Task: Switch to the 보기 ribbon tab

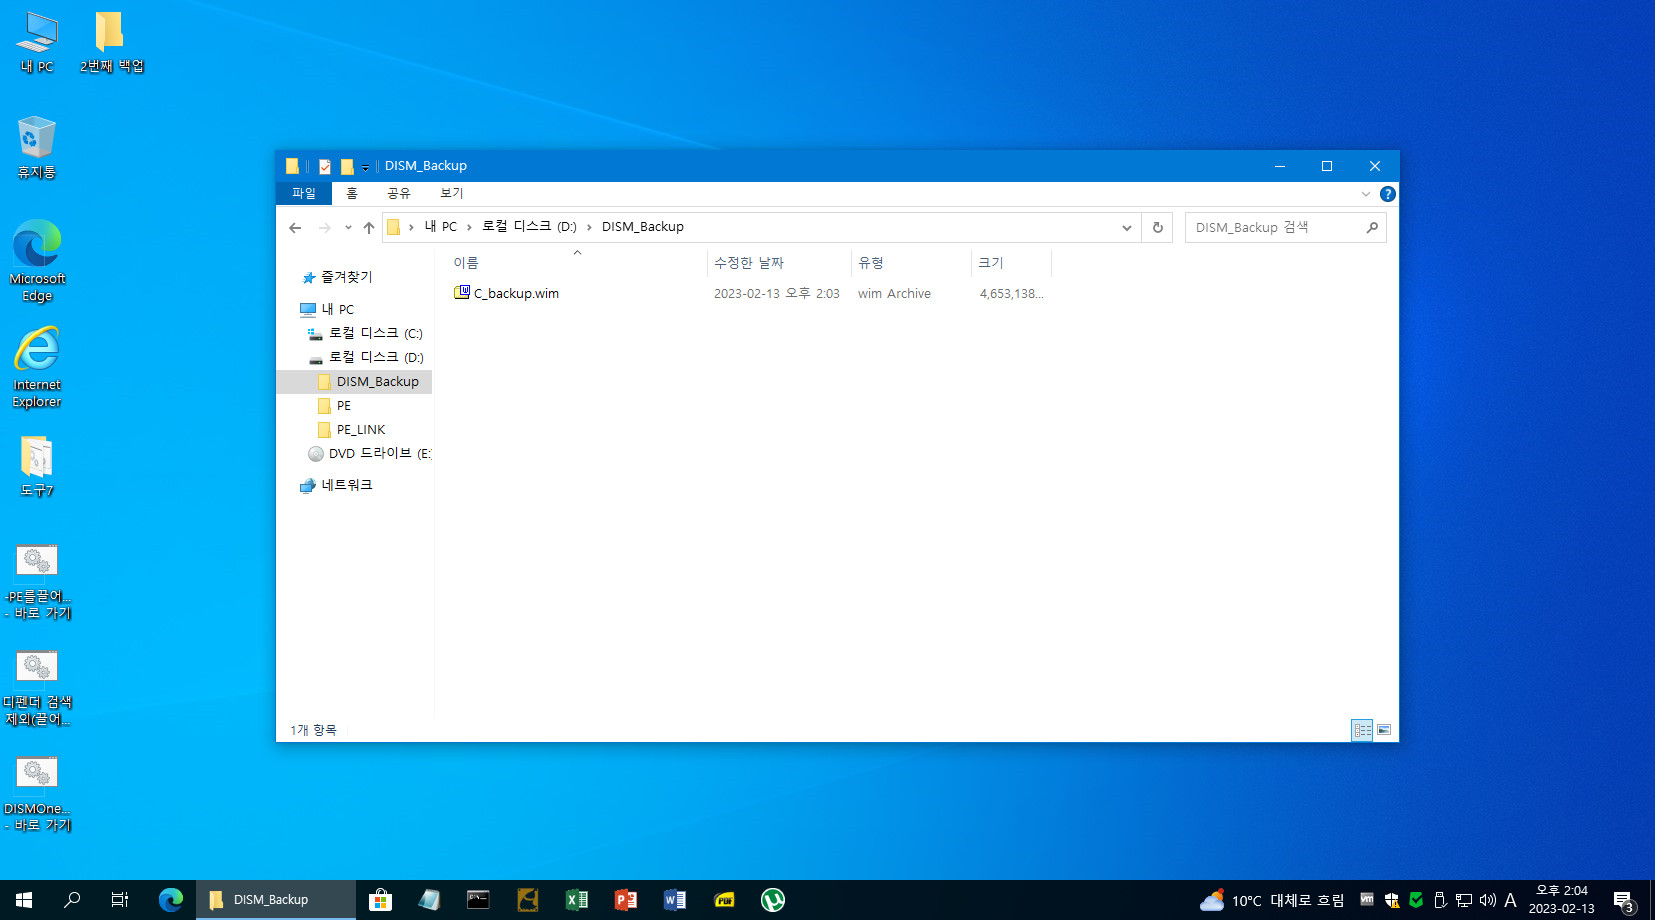Action: pos(452,193)
